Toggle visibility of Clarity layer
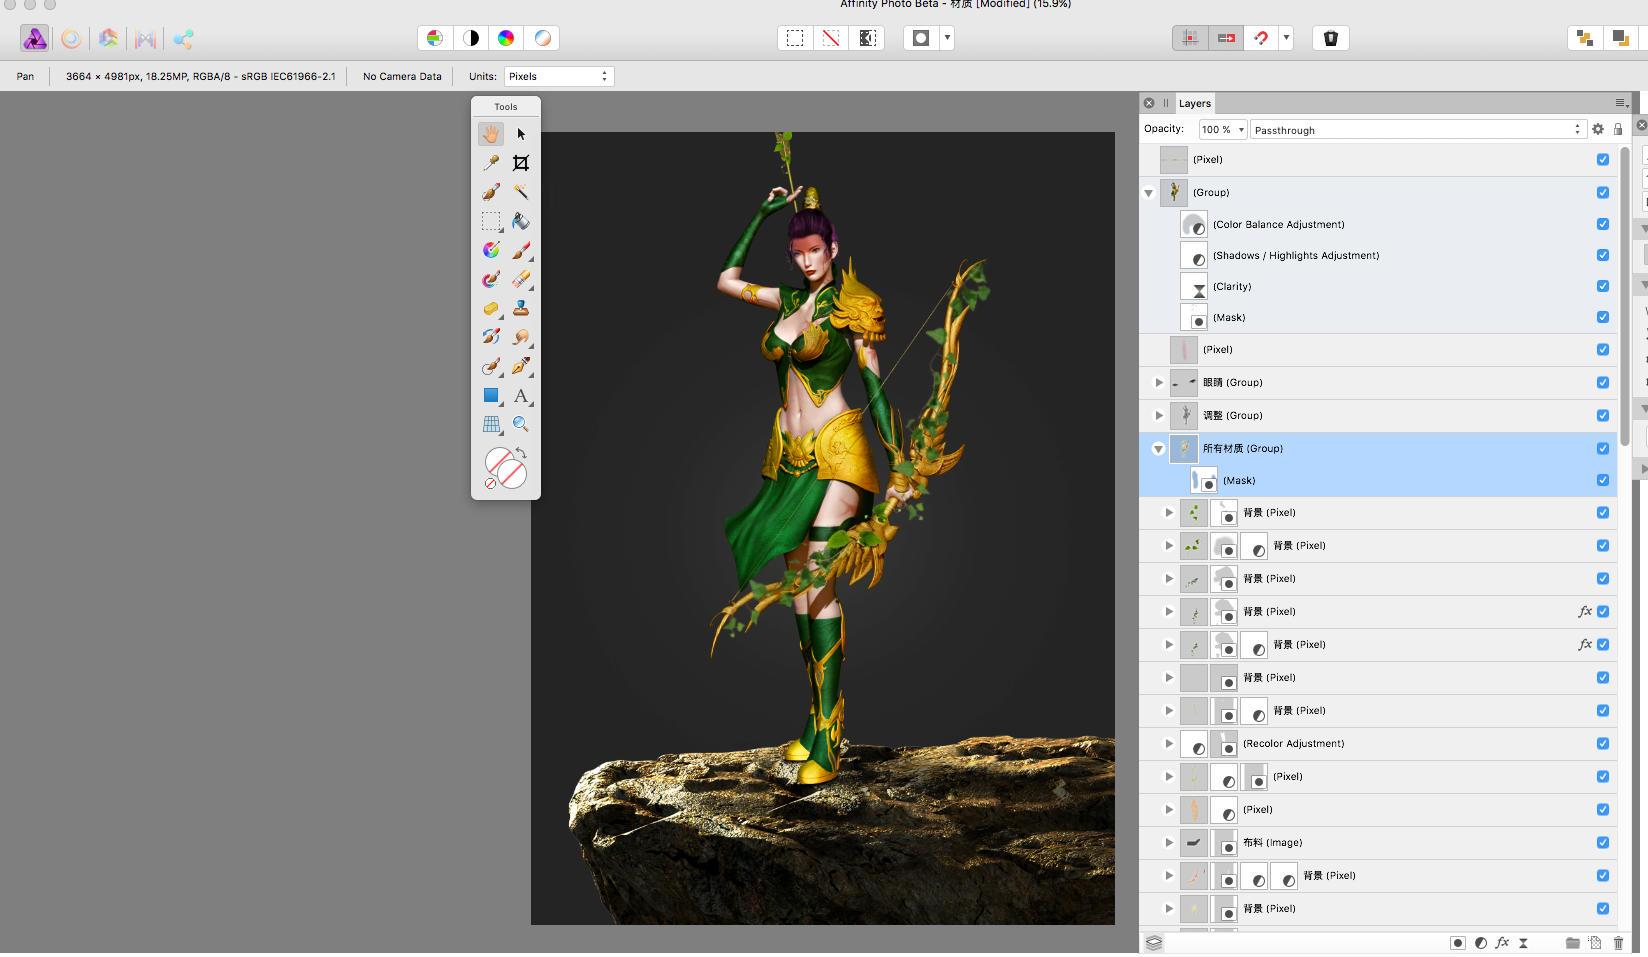Image resolution: width=1648 pixels, height=957 pixels. [x=1603, y=286]
